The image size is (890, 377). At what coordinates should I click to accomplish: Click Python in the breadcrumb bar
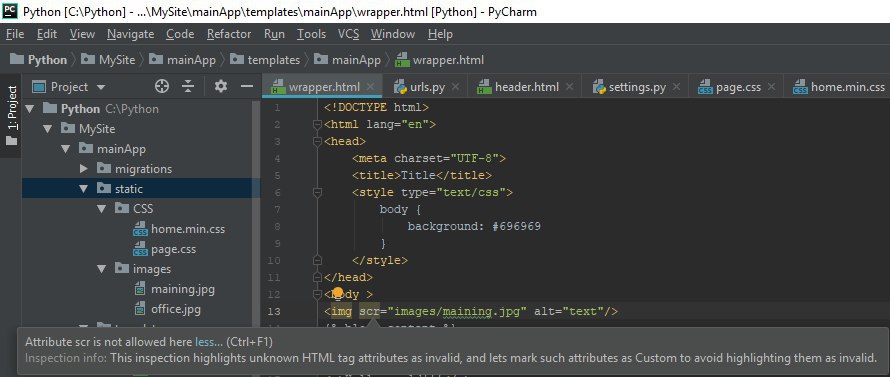pos(47,60)
